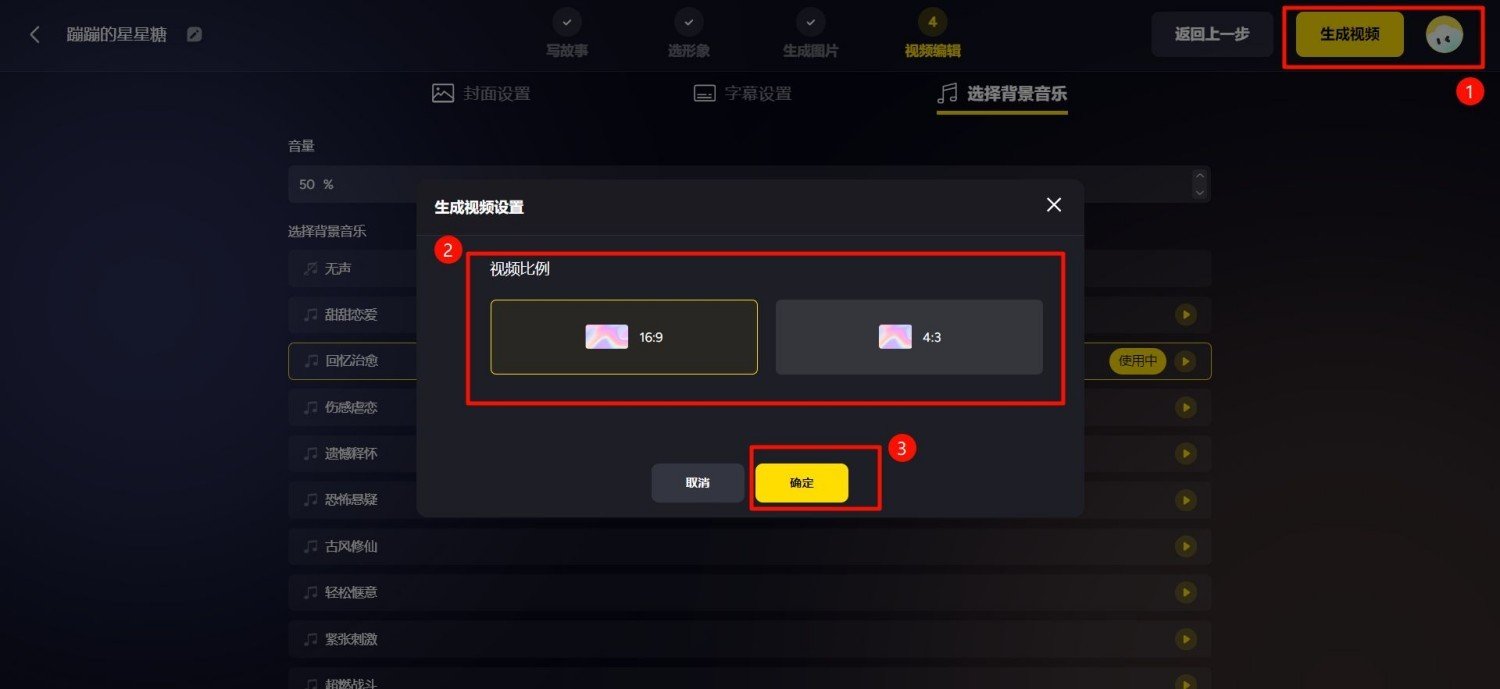
Task: Go to step 写故事
Action: click(567, 34)
